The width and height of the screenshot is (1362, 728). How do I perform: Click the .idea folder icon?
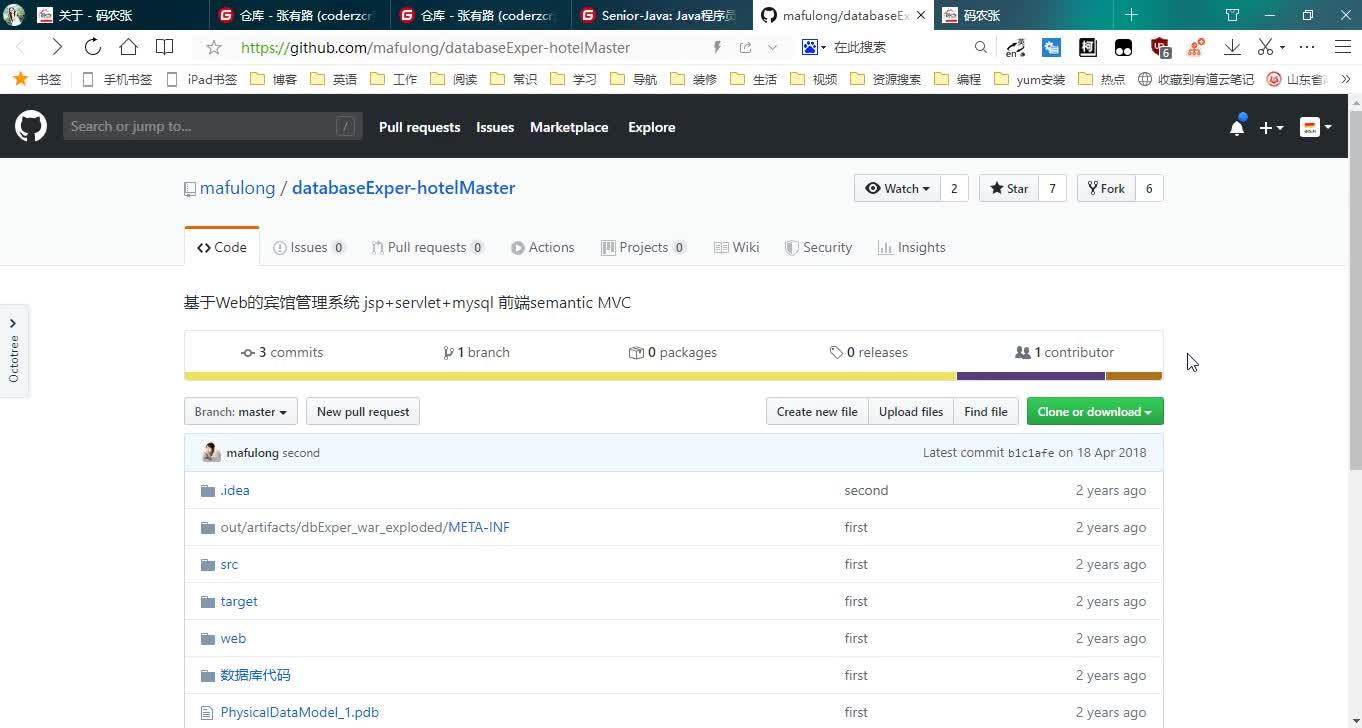pyautogui.click(x=208, y=490)
